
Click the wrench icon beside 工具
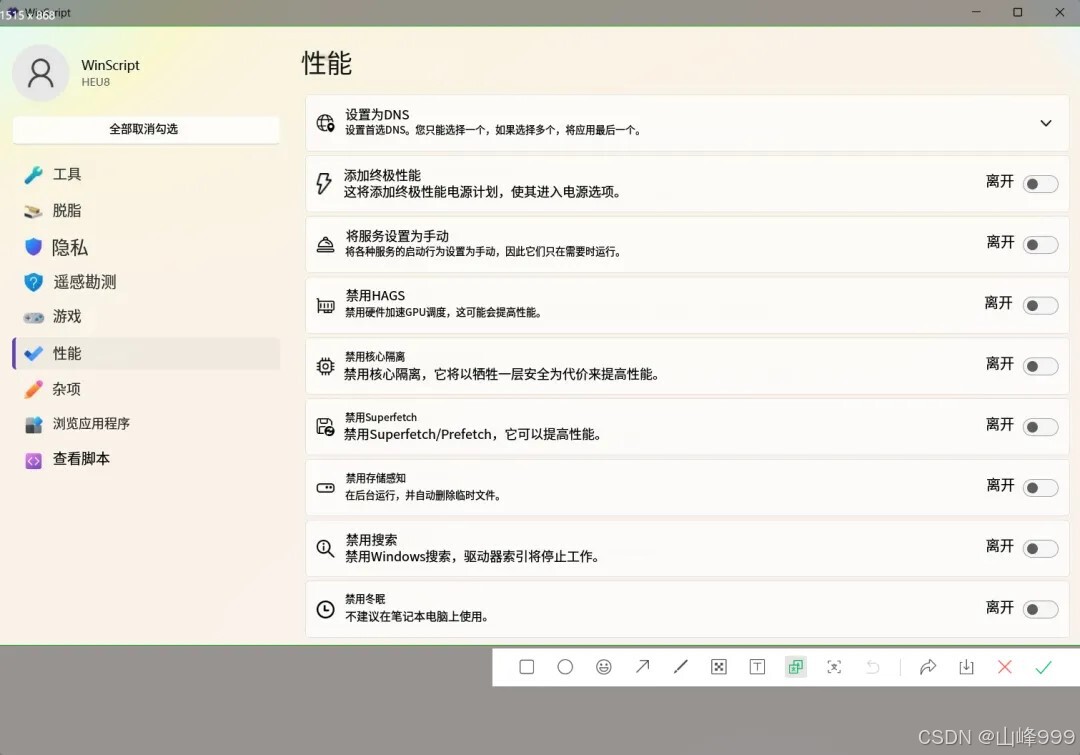point(33,175)
